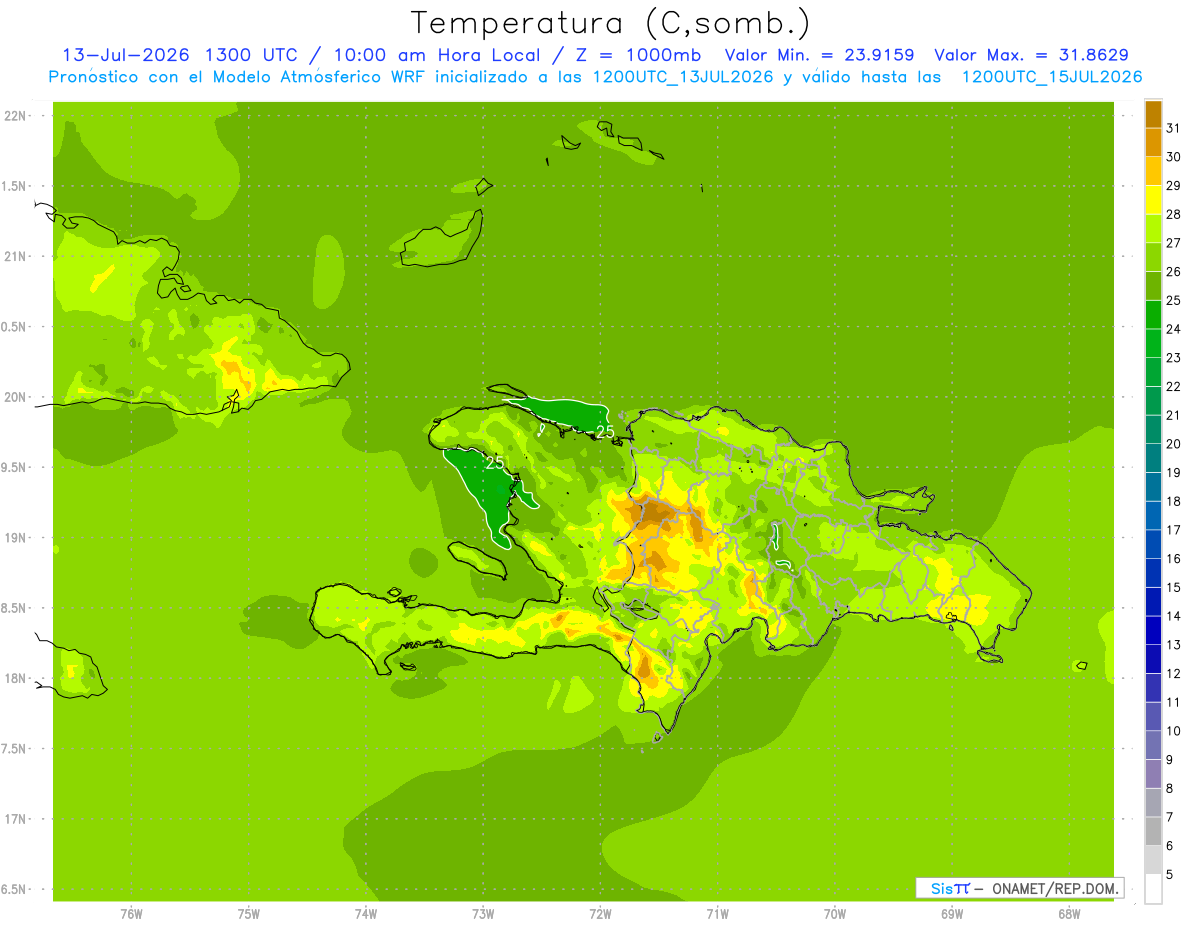Viewport: 1200px width, 927px height.
Task: Pick the yellow legend band between 28 and 29
Action: (x=1153, y=200)
